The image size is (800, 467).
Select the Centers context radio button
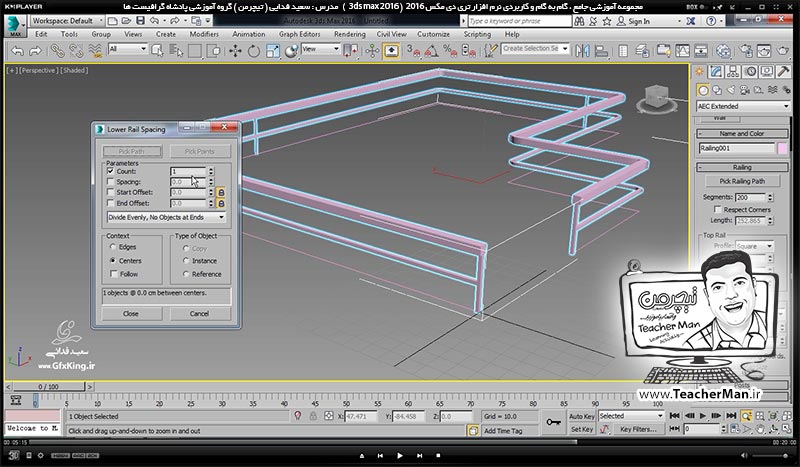(x=113, y=260)
